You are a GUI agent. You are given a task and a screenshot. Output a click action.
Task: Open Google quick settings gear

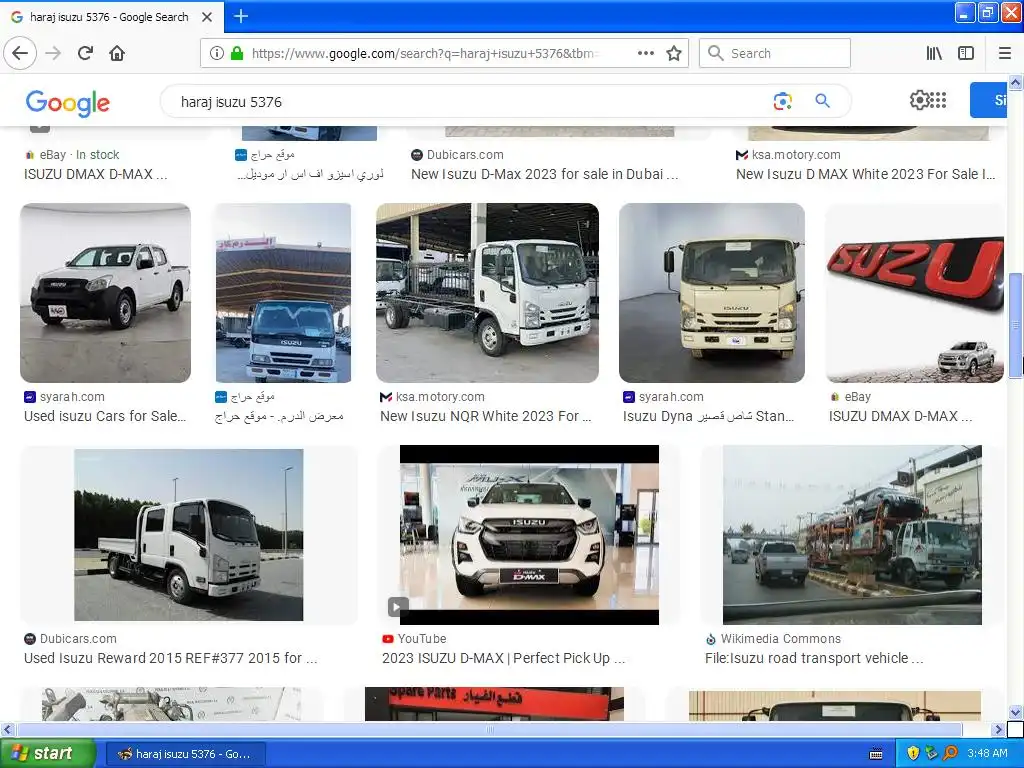pos(918,100)
